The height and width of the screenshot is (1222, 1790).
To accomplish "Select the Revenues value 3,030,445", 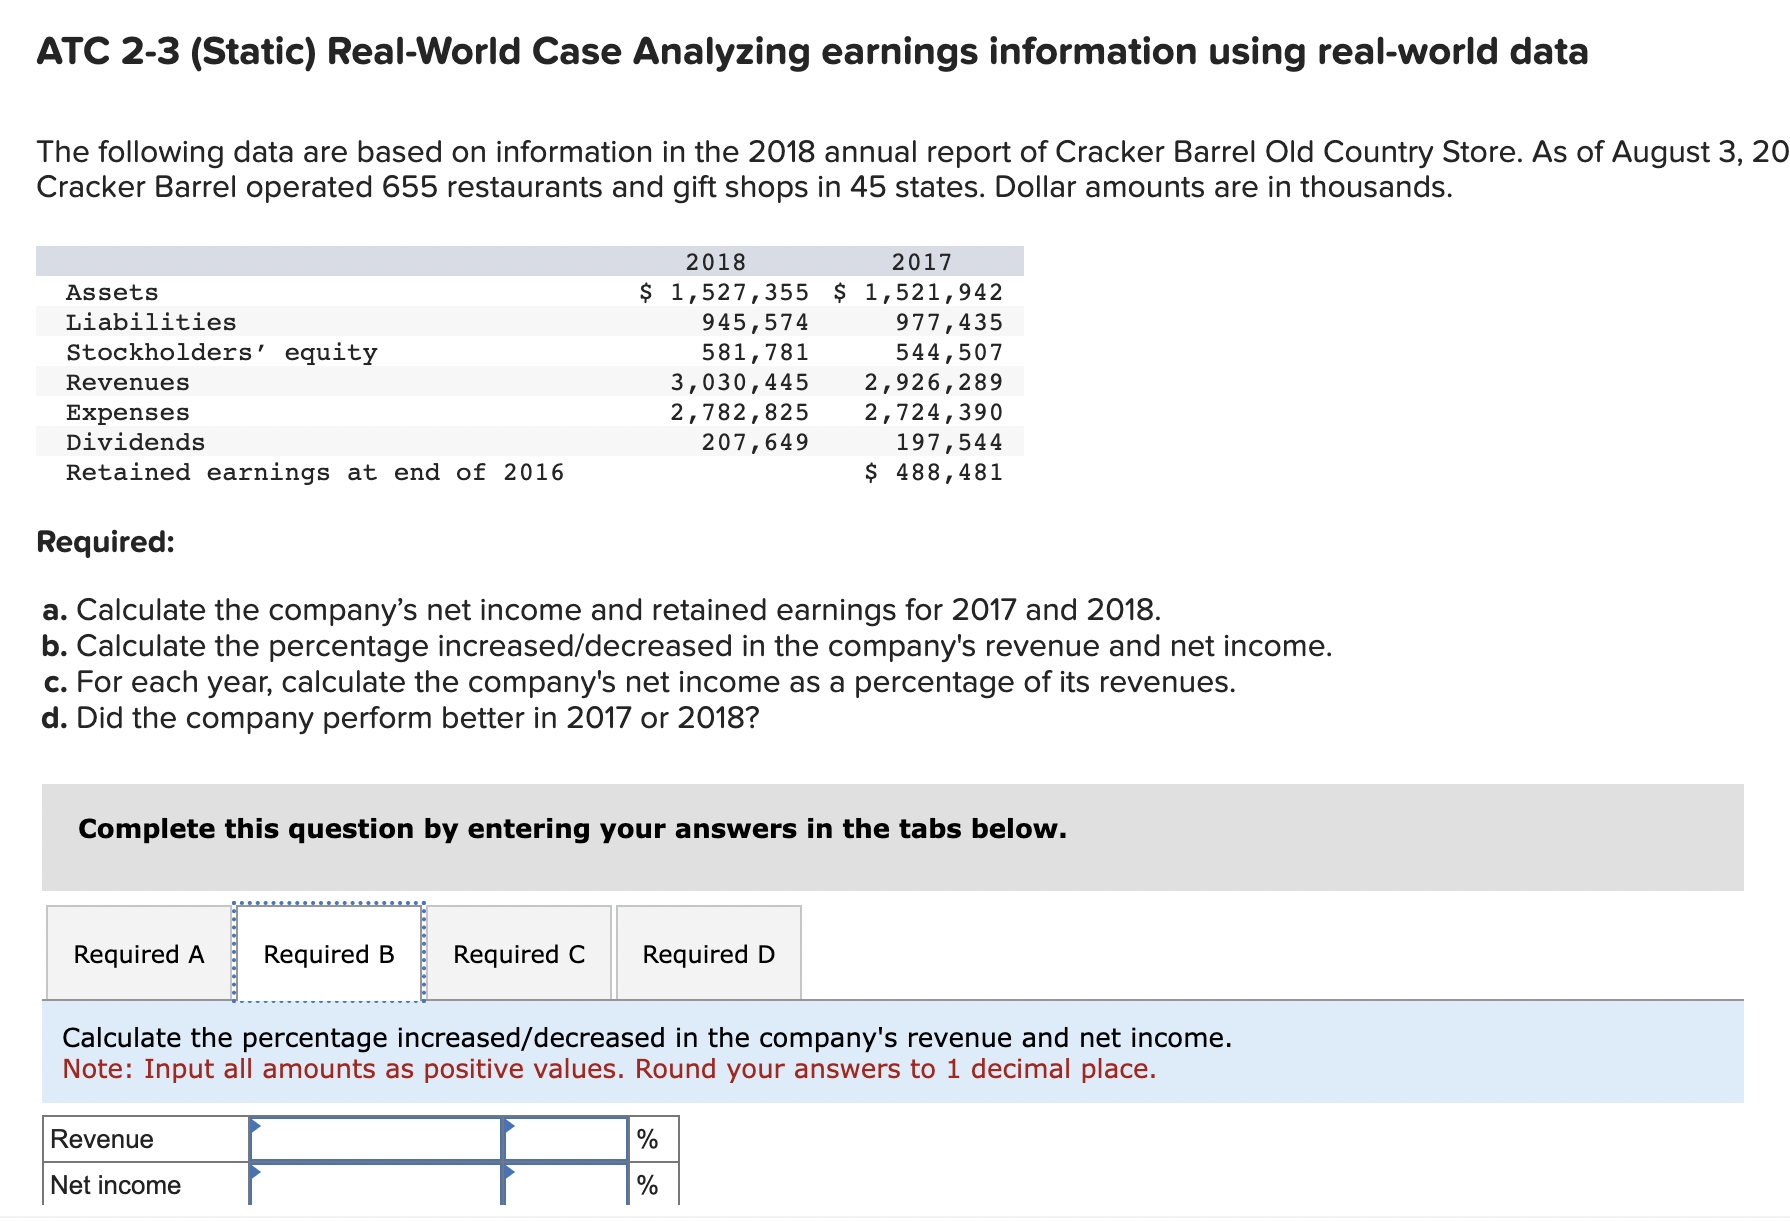I will click(x=740, y=382).
